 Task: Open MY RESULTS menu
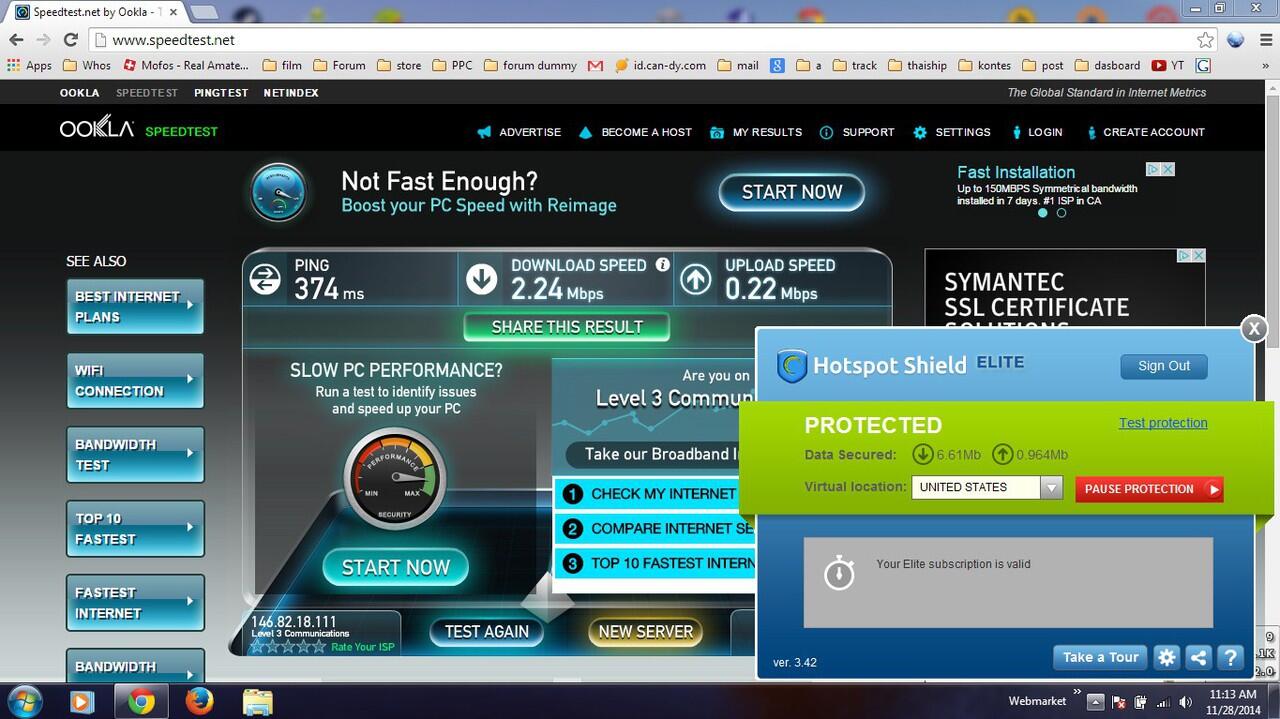pos(756,132)
